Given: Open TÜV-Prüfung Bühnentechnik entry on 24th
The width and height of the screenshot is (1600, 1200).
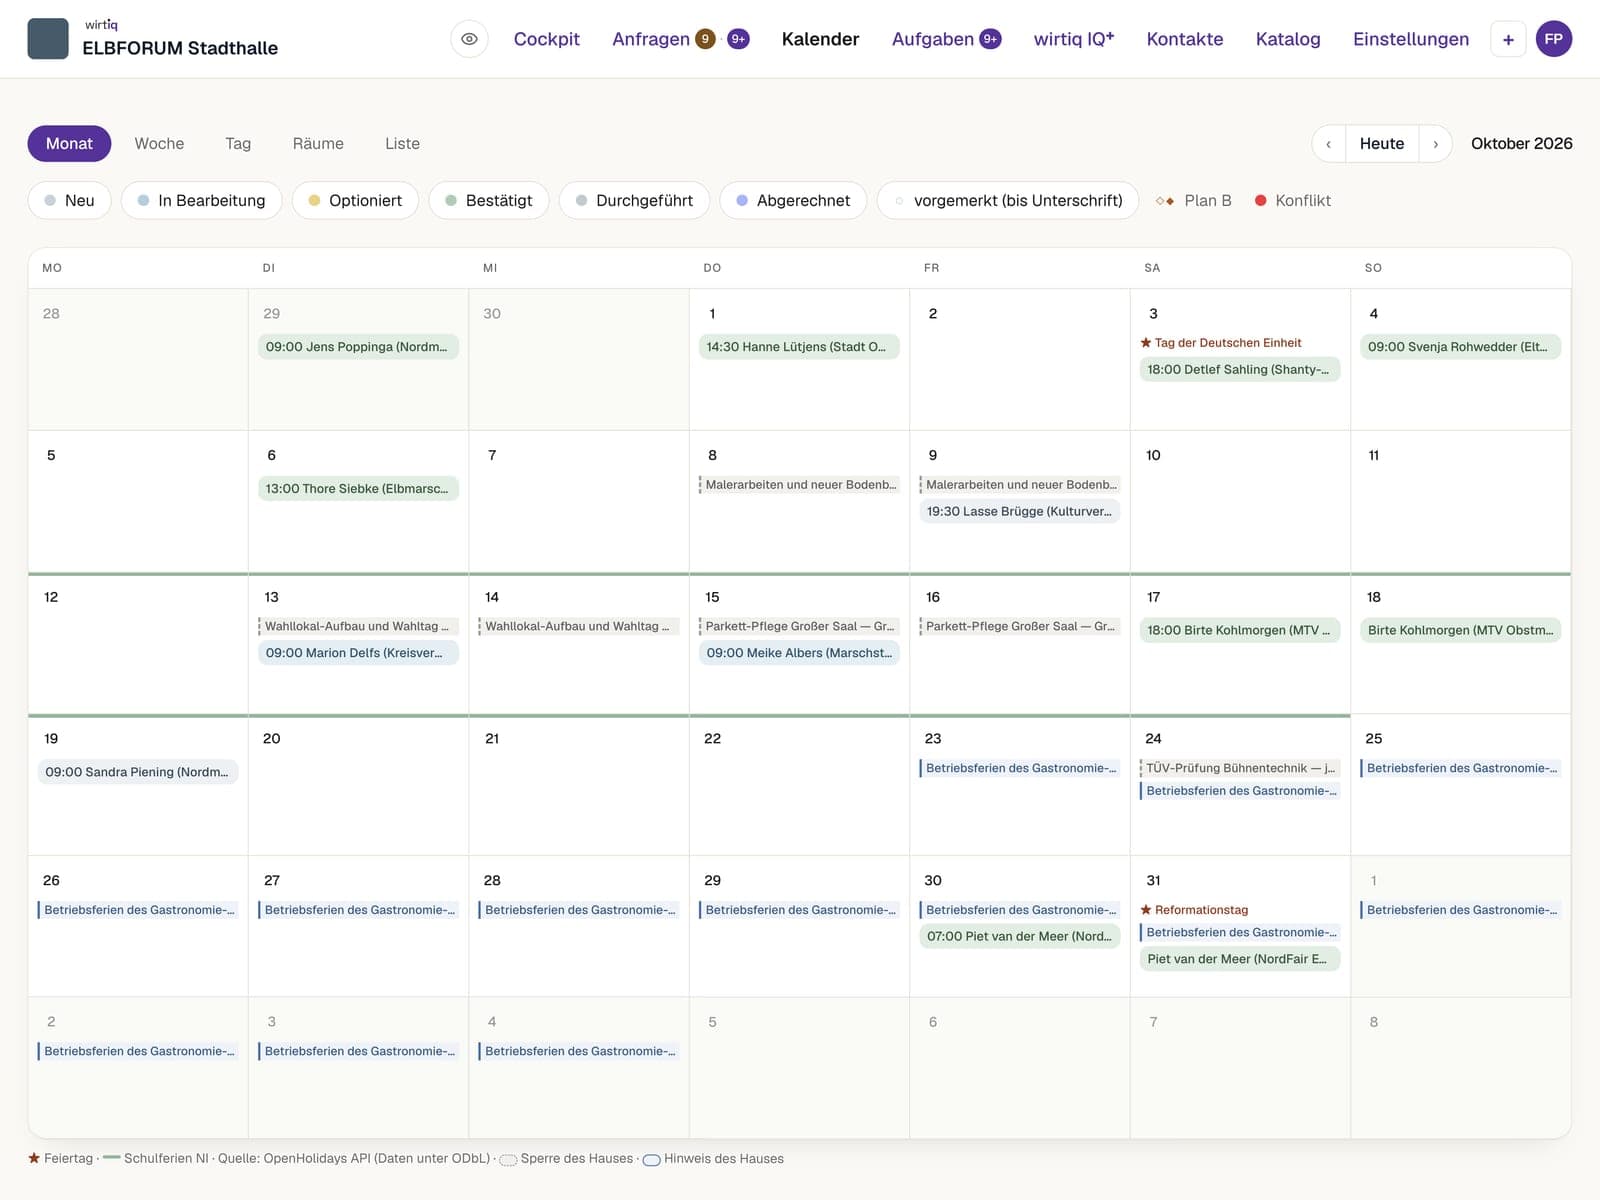Looking at the screenshot, I should (x=1240, y=768).
